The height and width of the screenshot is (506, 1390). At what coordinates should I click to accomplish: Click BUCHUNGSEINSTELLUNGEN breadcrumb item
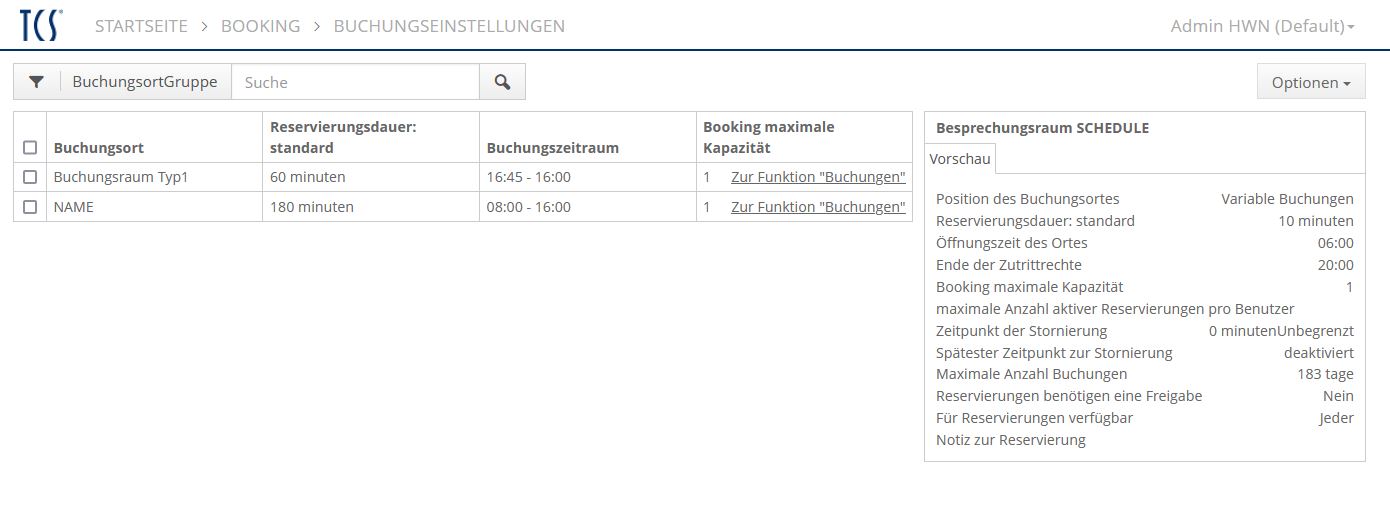(449, 26)
